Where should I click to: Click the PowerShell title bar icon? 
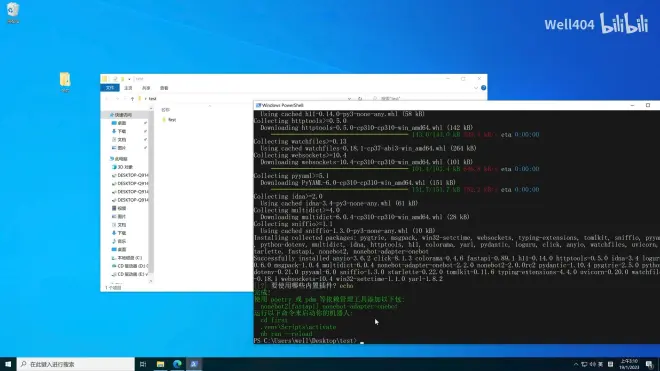pos(258,105)
